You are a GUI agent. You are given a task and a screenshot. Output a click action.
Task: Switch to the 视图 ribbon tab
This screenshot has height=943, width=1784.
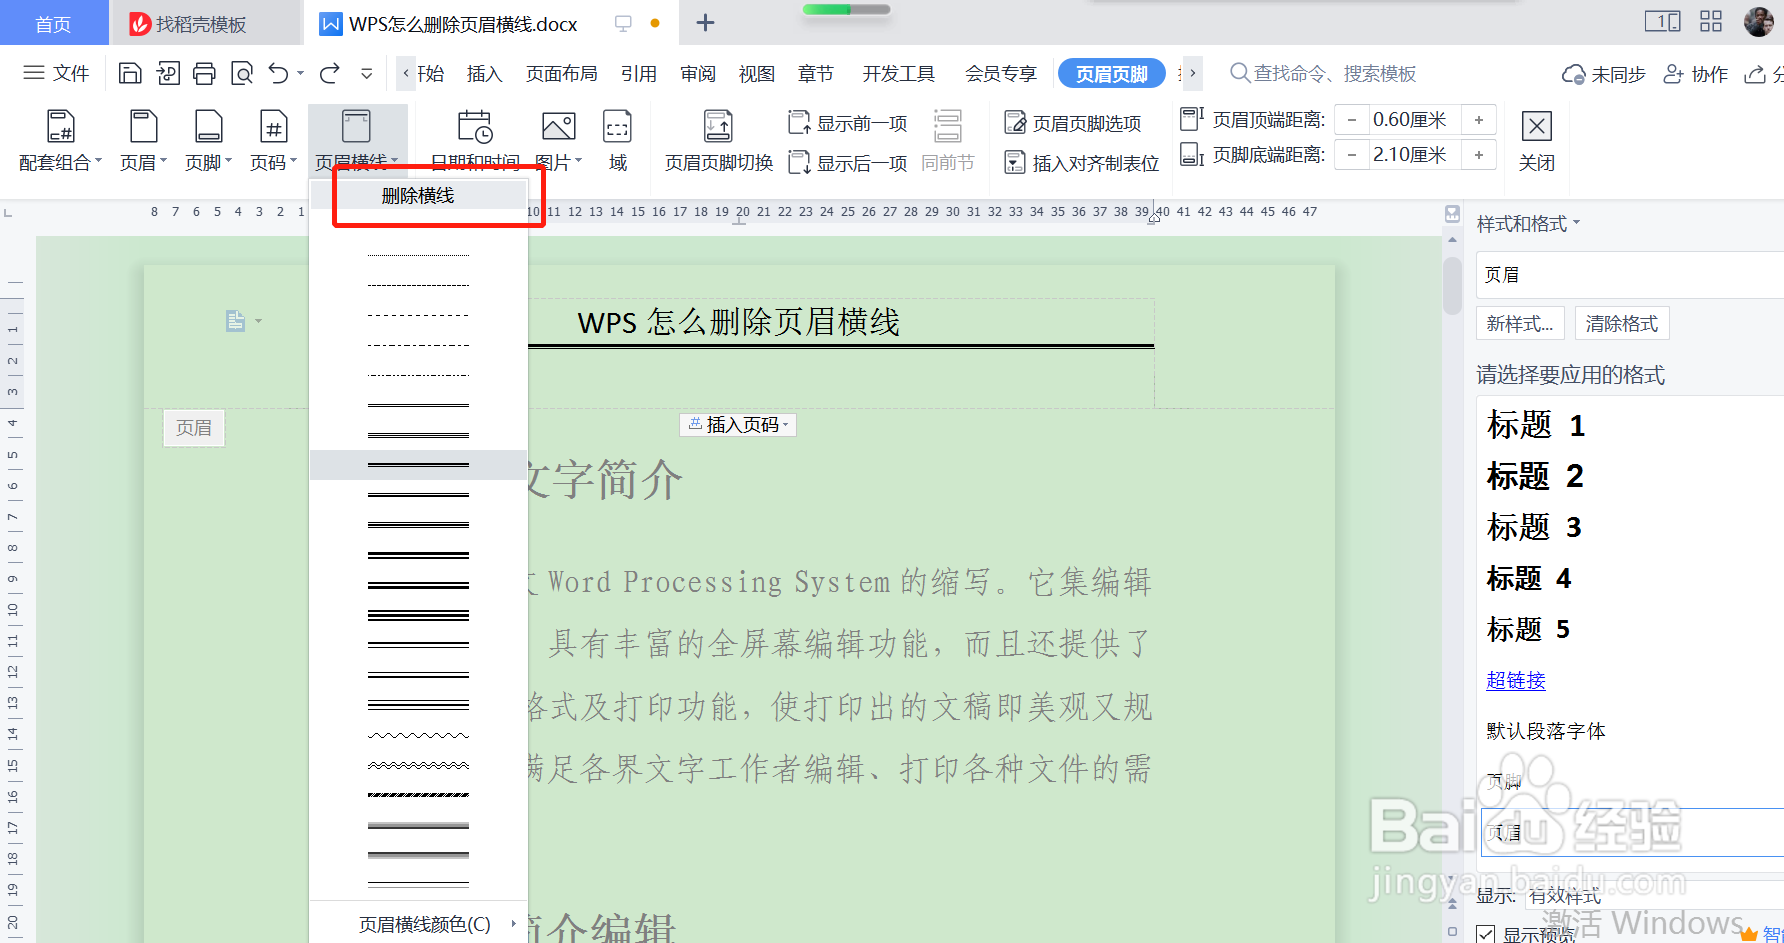point(756,74)
